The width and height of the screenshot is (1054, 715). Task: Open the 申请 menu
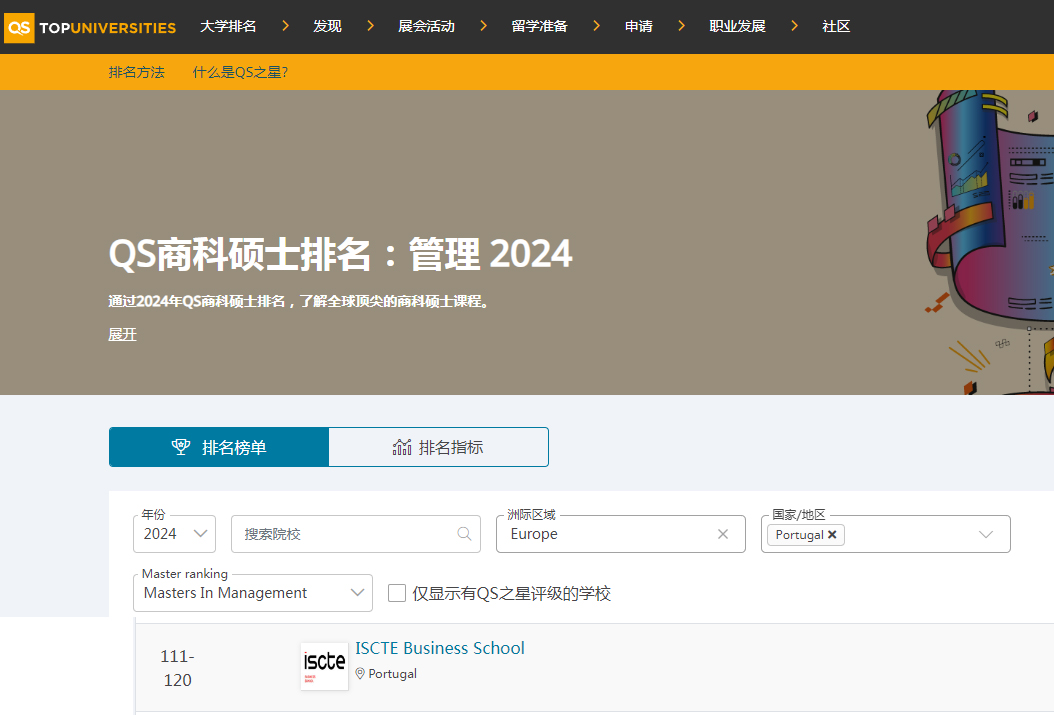(639, 26)
